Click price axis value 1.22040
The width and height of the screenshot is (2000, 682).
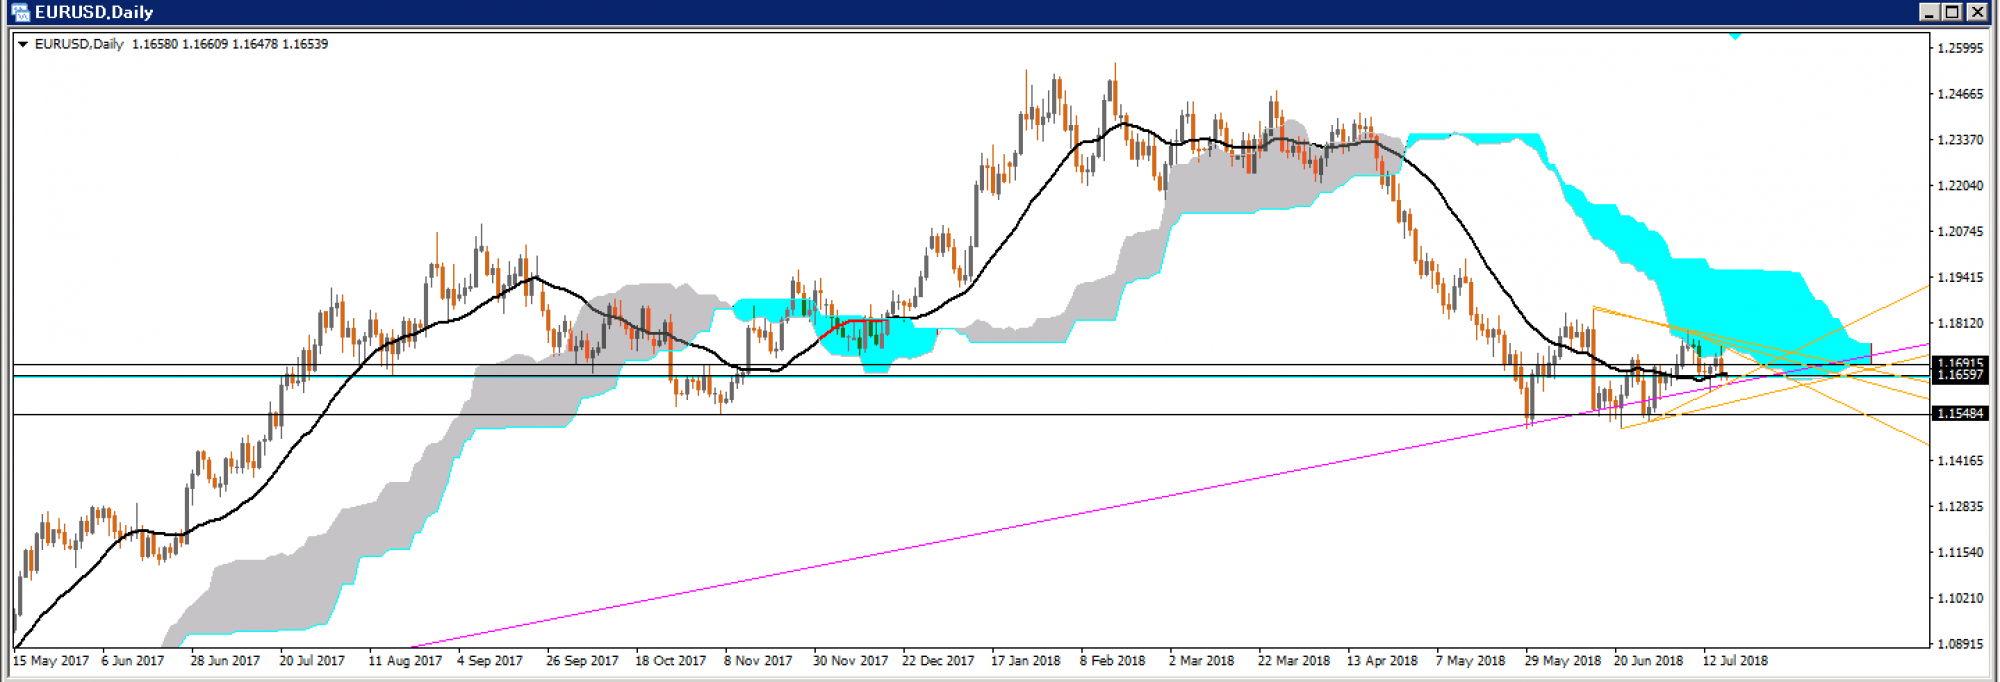tap(1960, 186)
